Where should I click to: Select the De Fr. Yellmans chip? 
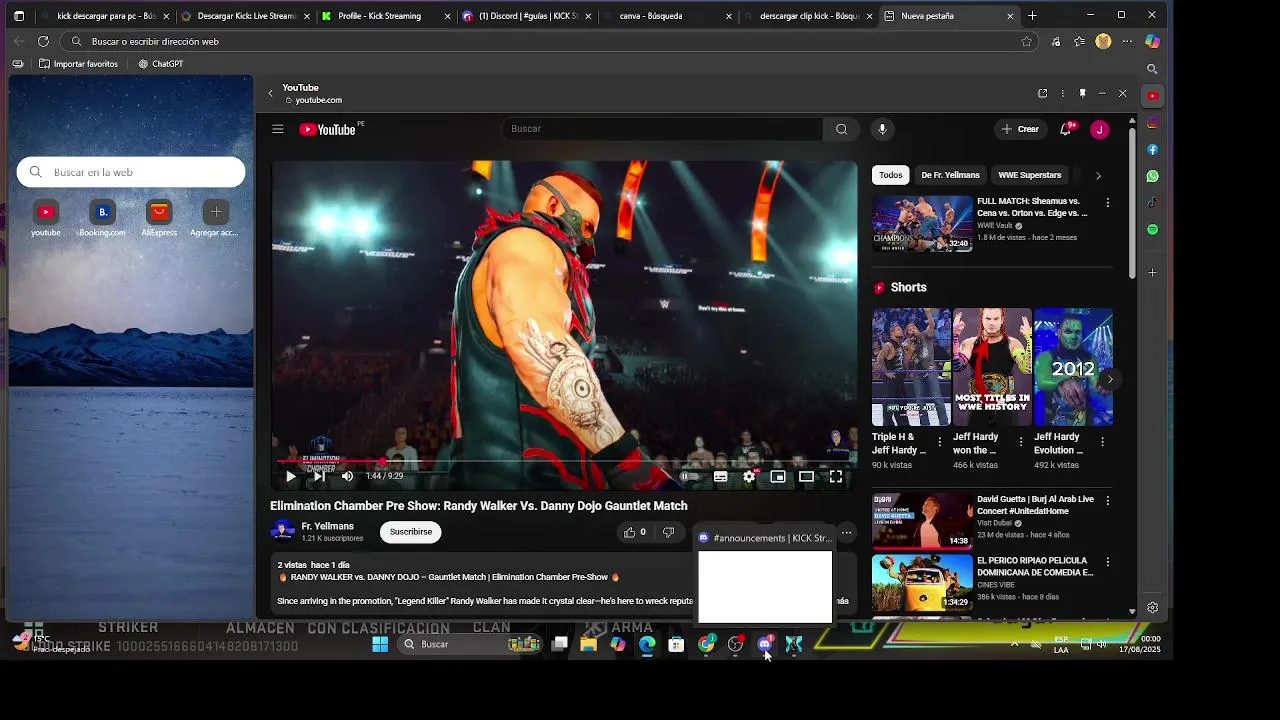[x=950, y=175]
